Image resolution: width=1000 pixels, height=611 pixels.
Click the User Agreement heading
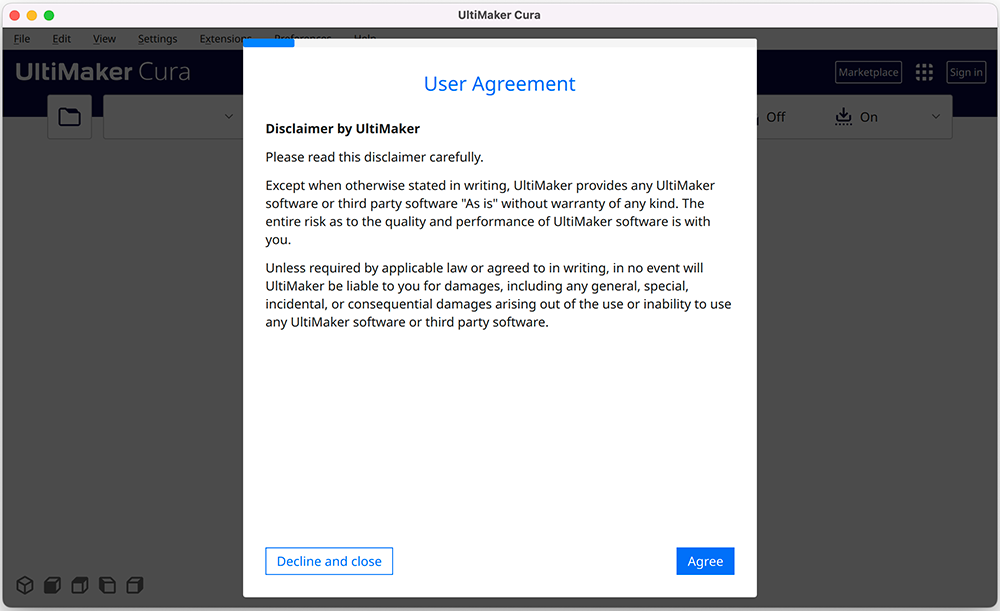pos(499,84)
